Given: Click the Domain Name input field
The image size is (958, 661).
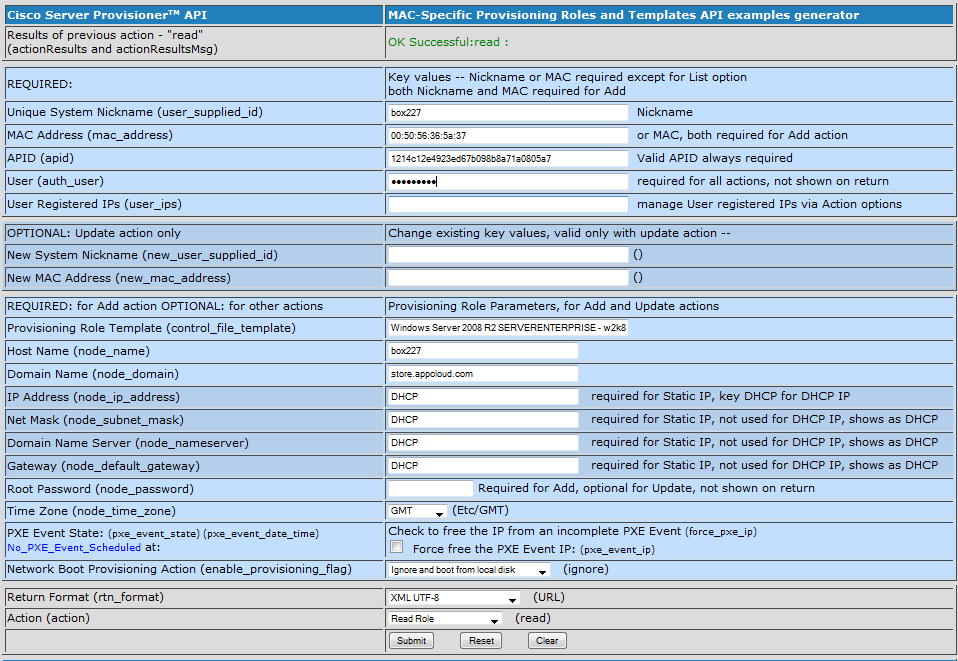Looking at the screenshot, I should pos(483,374).
